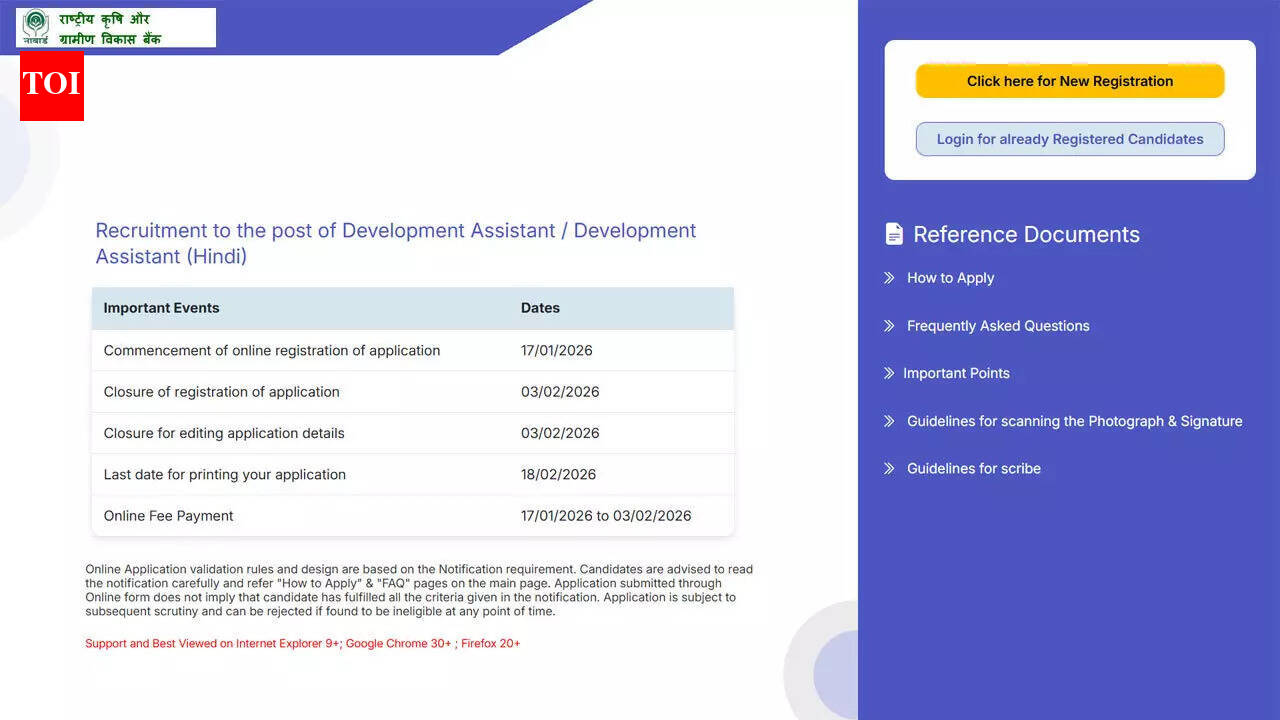
Task: Click the chevron icon before Important Points
Action: 889,373
